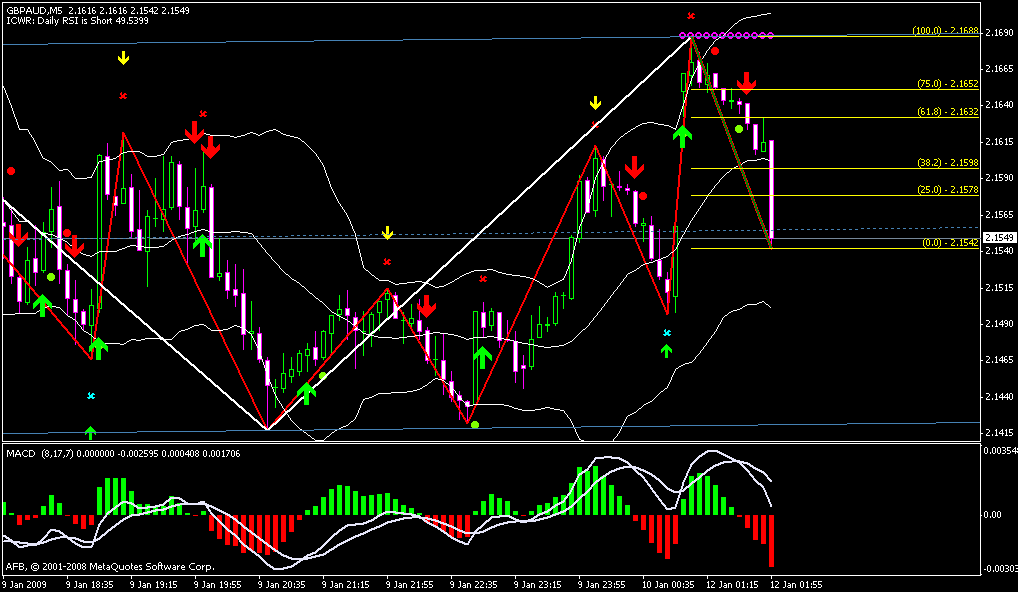Select the GBPAUD,M5 chart title text
1018x592 pixels.
coord(34,9)
